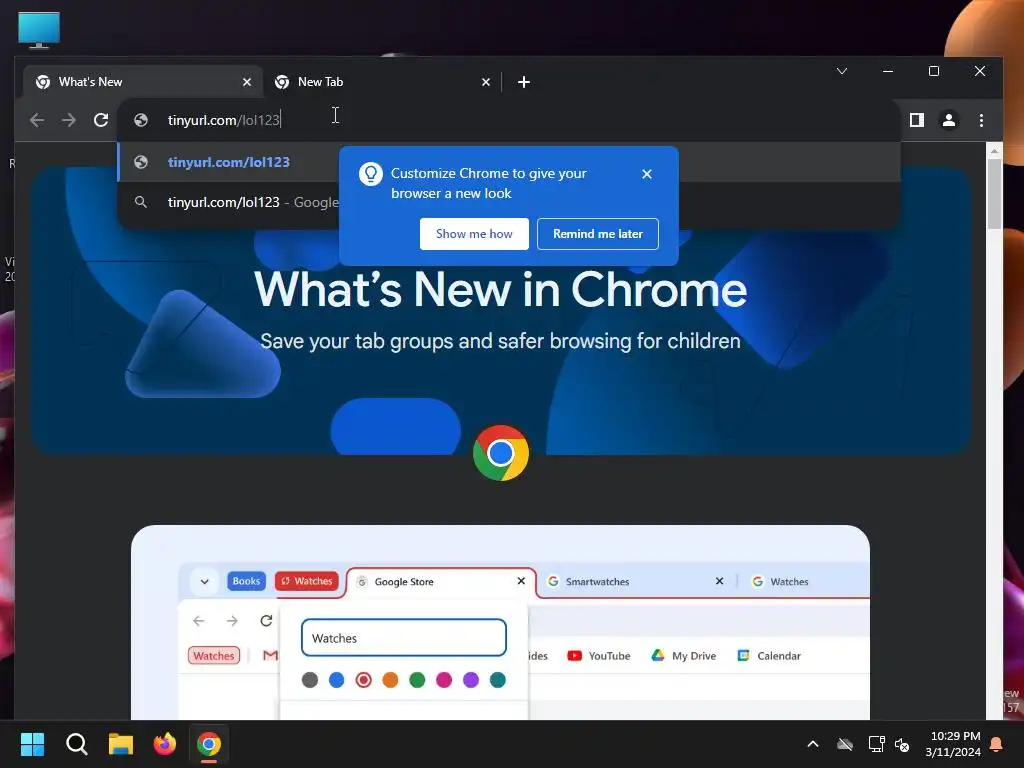Open a new tab with plus button

pos(524,82)
